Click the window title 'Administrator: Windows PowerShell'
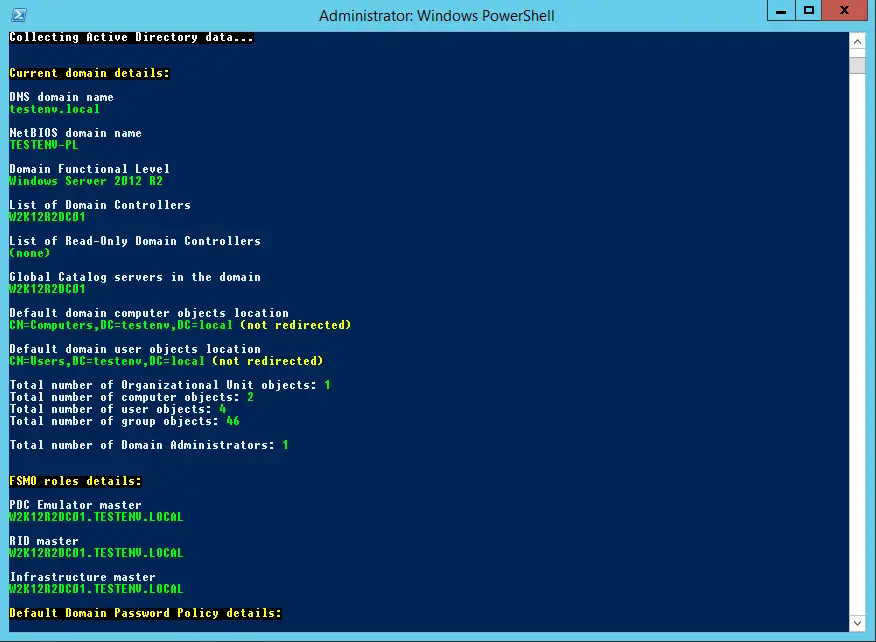The image size is (876, 642). [x=436, y=16]
